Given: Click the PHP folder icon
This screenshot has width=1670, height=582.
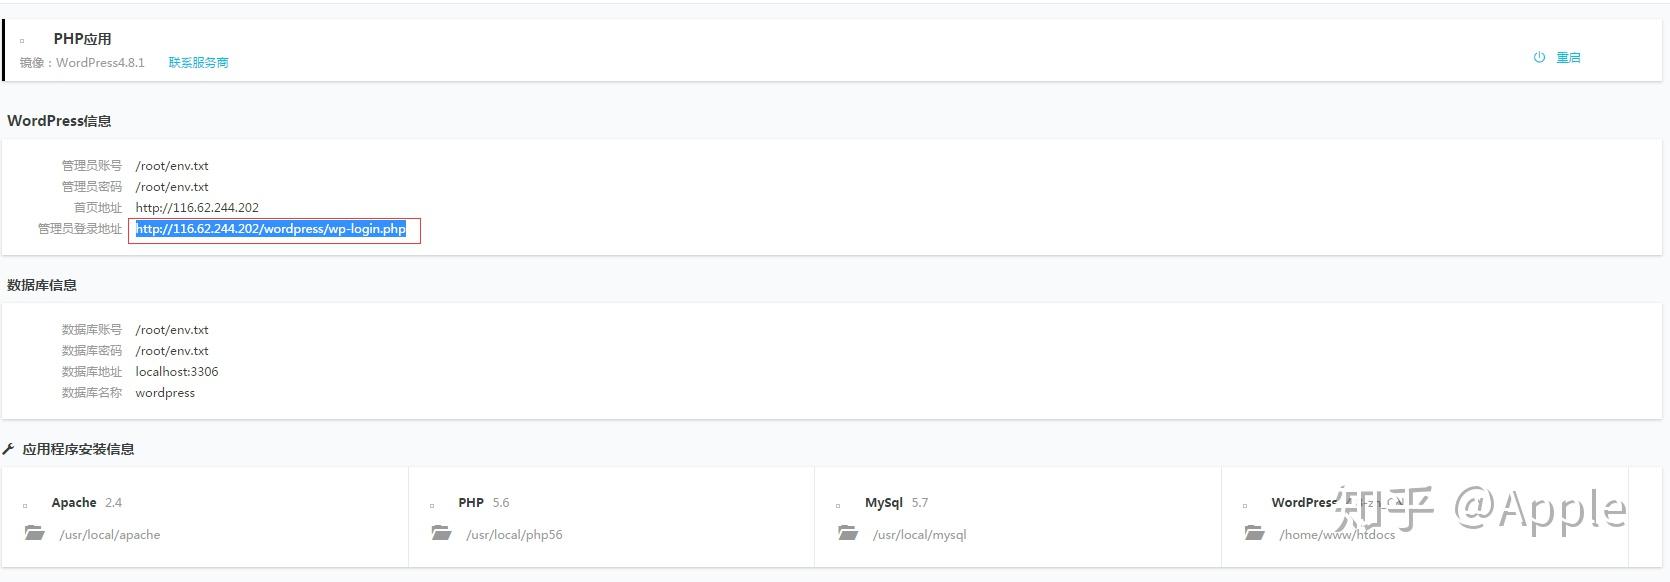Looking at the screenshot, I should pos(441,534).
